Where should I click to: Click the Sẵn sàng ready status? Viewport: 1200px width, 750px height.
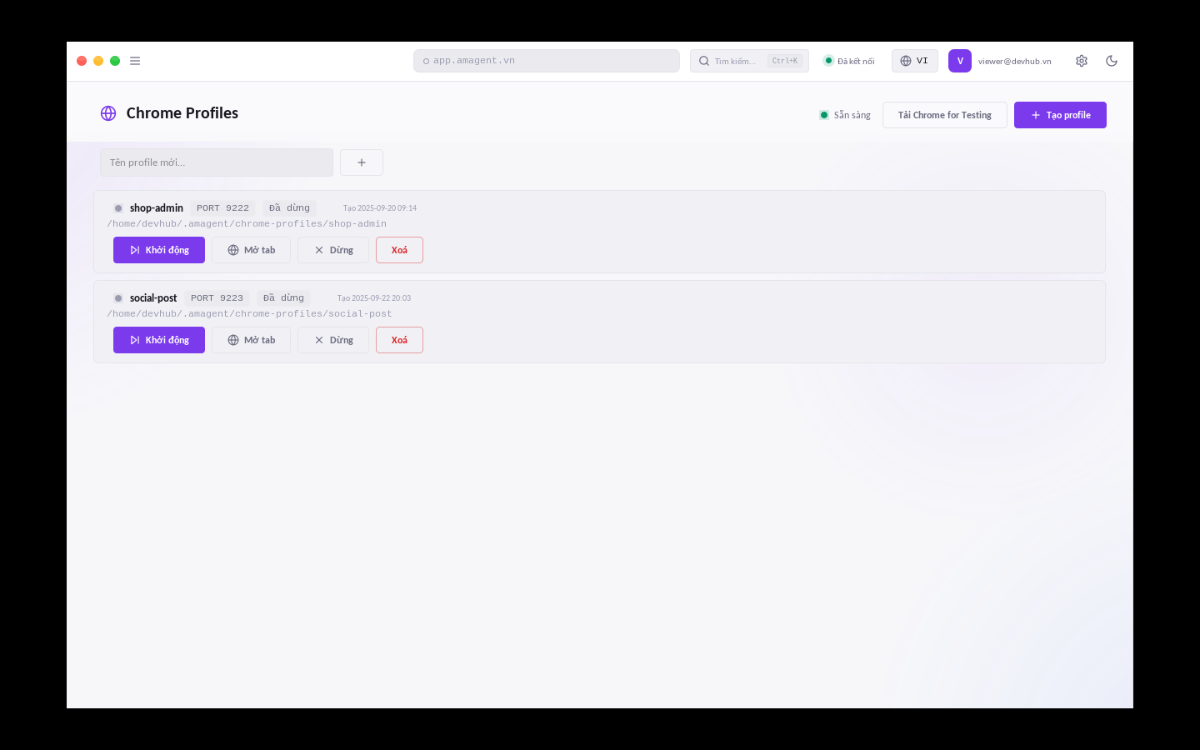click(x=845, y=115)
